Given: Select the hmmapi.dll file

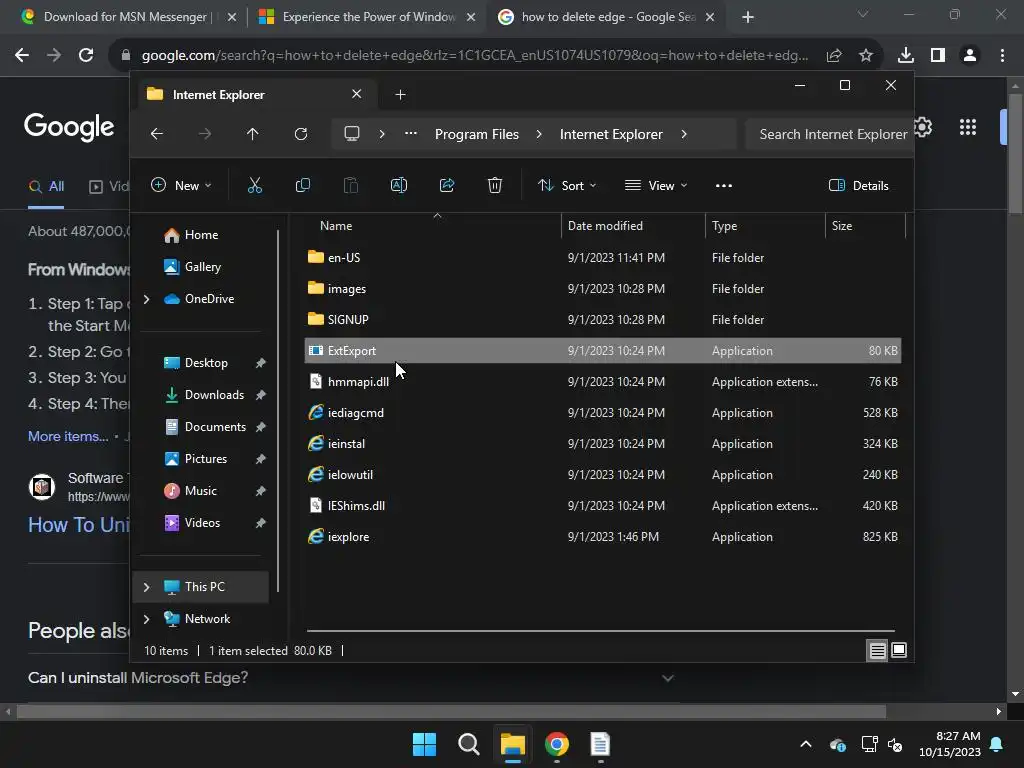Looking at the screenshot, I should coord(603,381).
